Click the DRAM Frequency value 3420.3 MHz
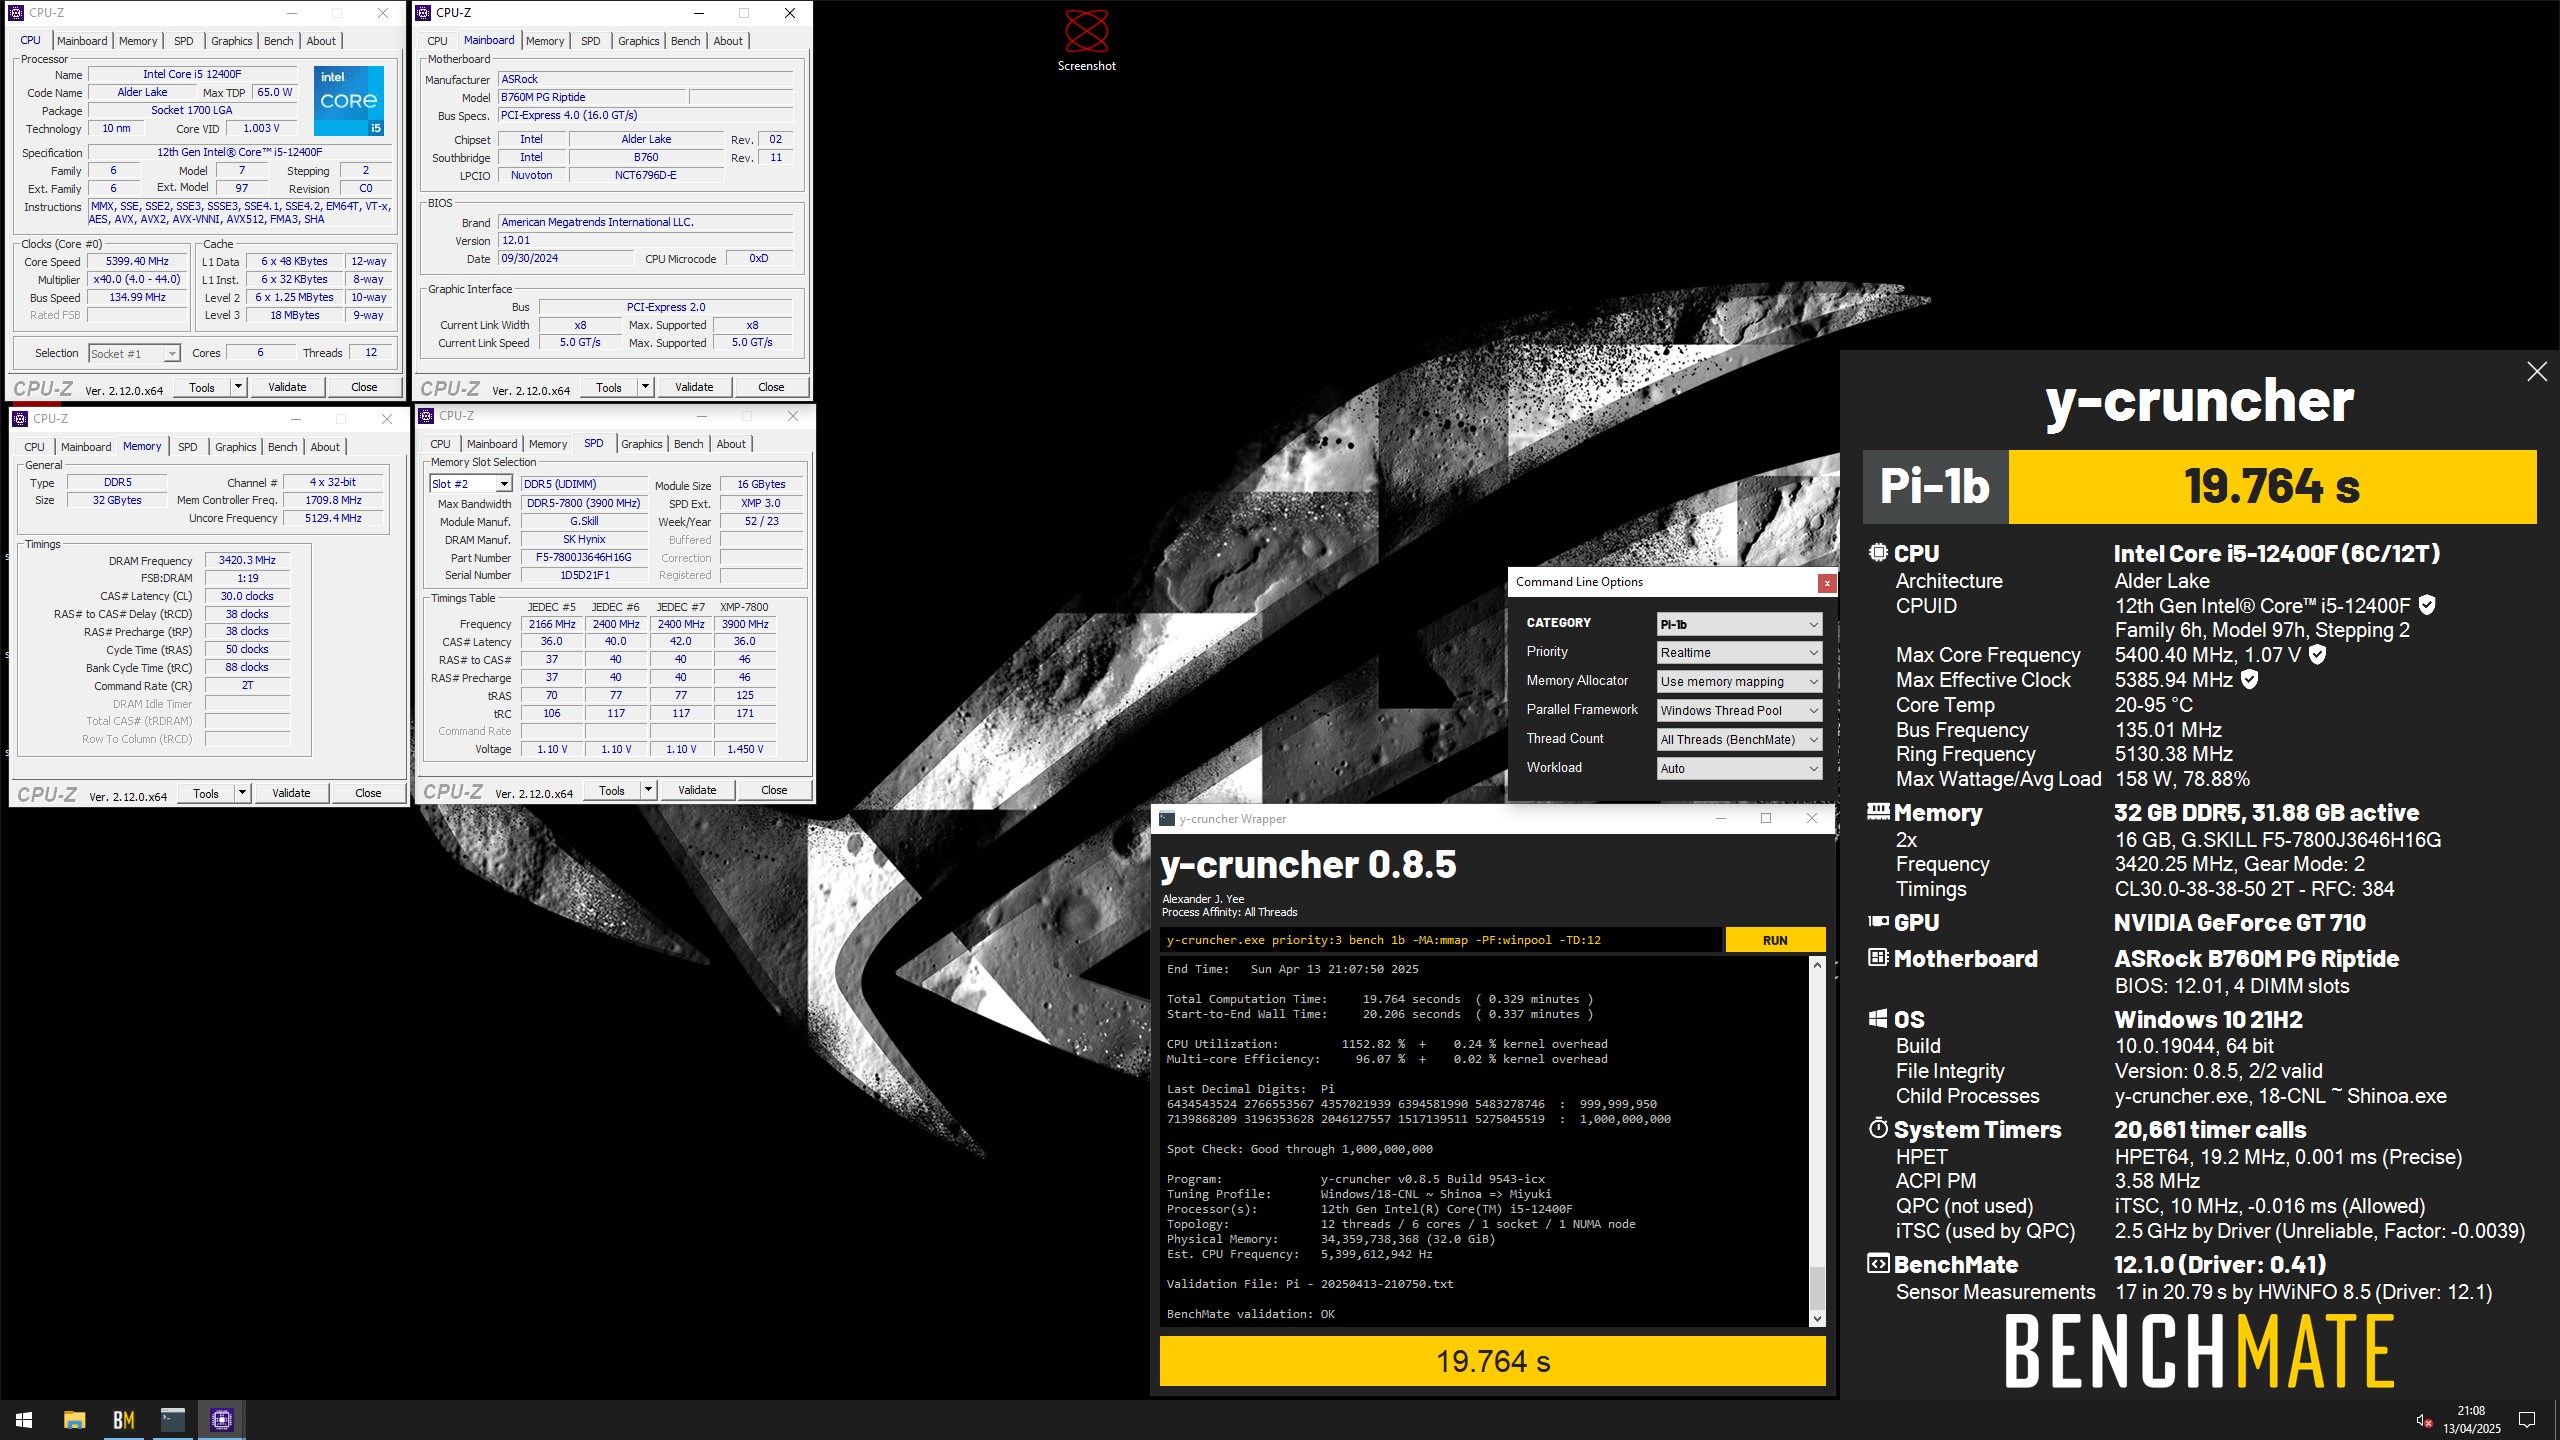This screenshot has height=1440, width=2560. (247, 560)
